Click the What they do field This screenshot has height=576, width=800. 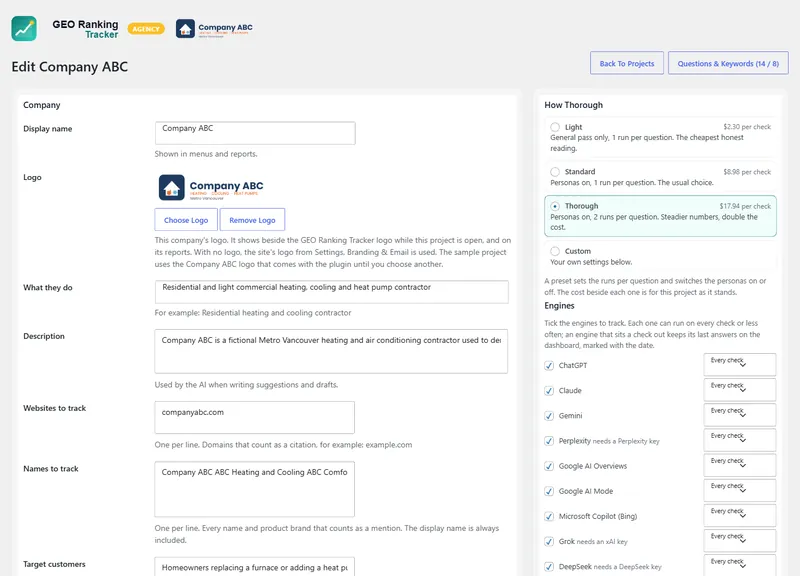pyautogui.click(x=332, y=292)
